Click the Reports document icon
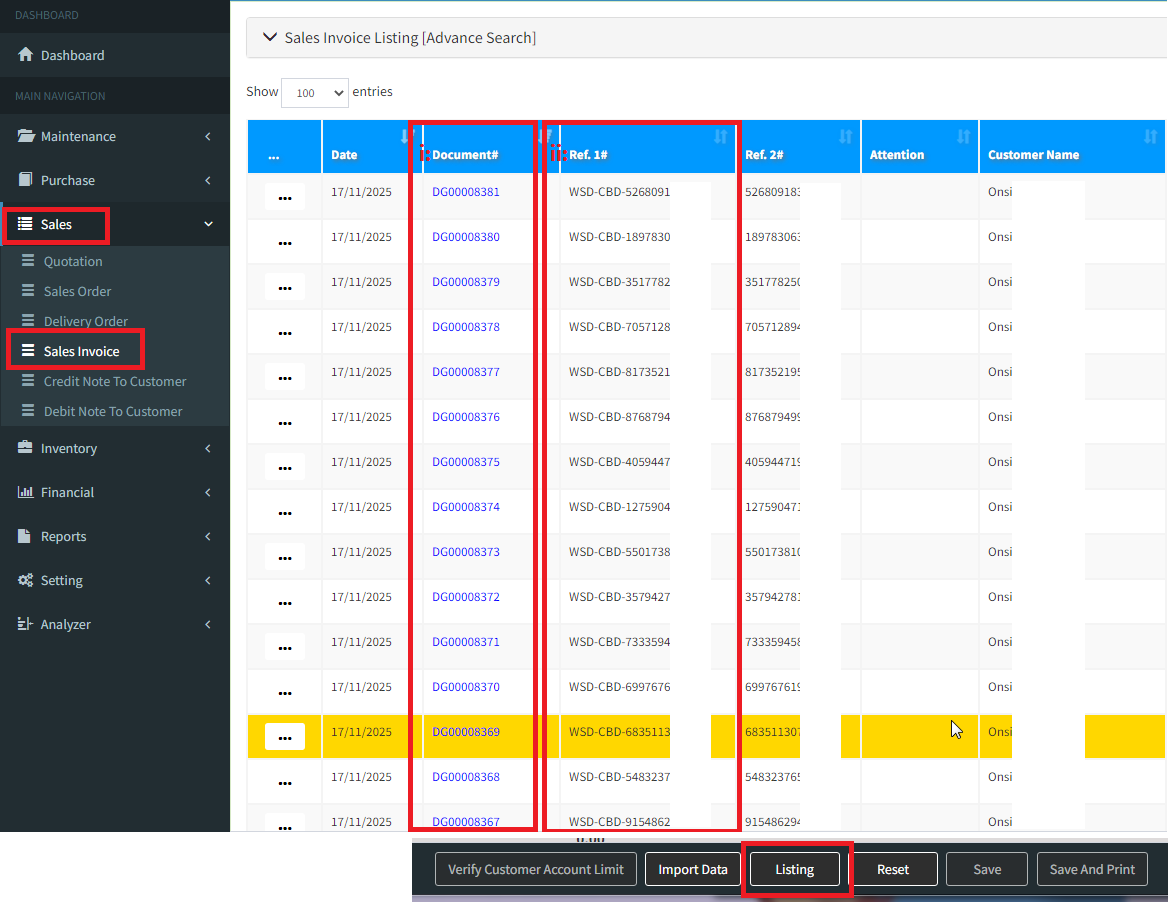This screenshot has height=904, width=1170. (x=26, y=536)
